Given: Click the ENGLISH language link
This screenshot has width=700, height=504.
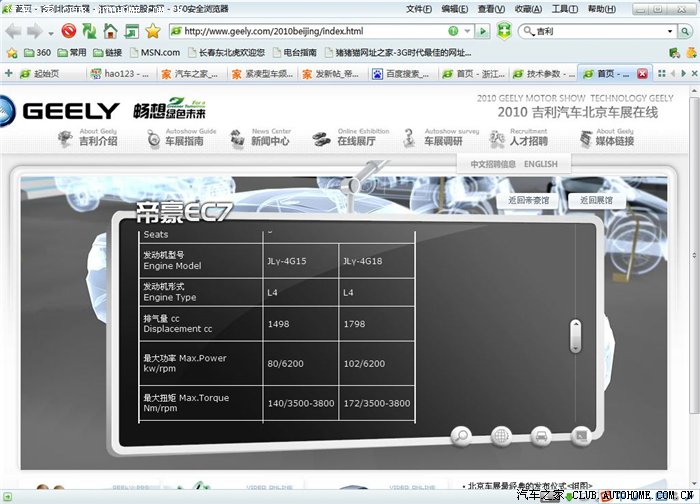Looking at the screenshot, I should click(542, 164).
